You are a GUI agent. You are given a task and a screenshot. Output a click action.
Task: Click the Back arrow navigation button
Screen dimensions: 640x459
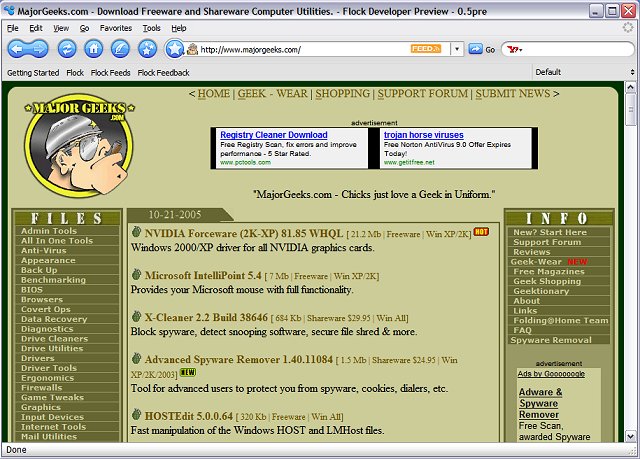19,48
